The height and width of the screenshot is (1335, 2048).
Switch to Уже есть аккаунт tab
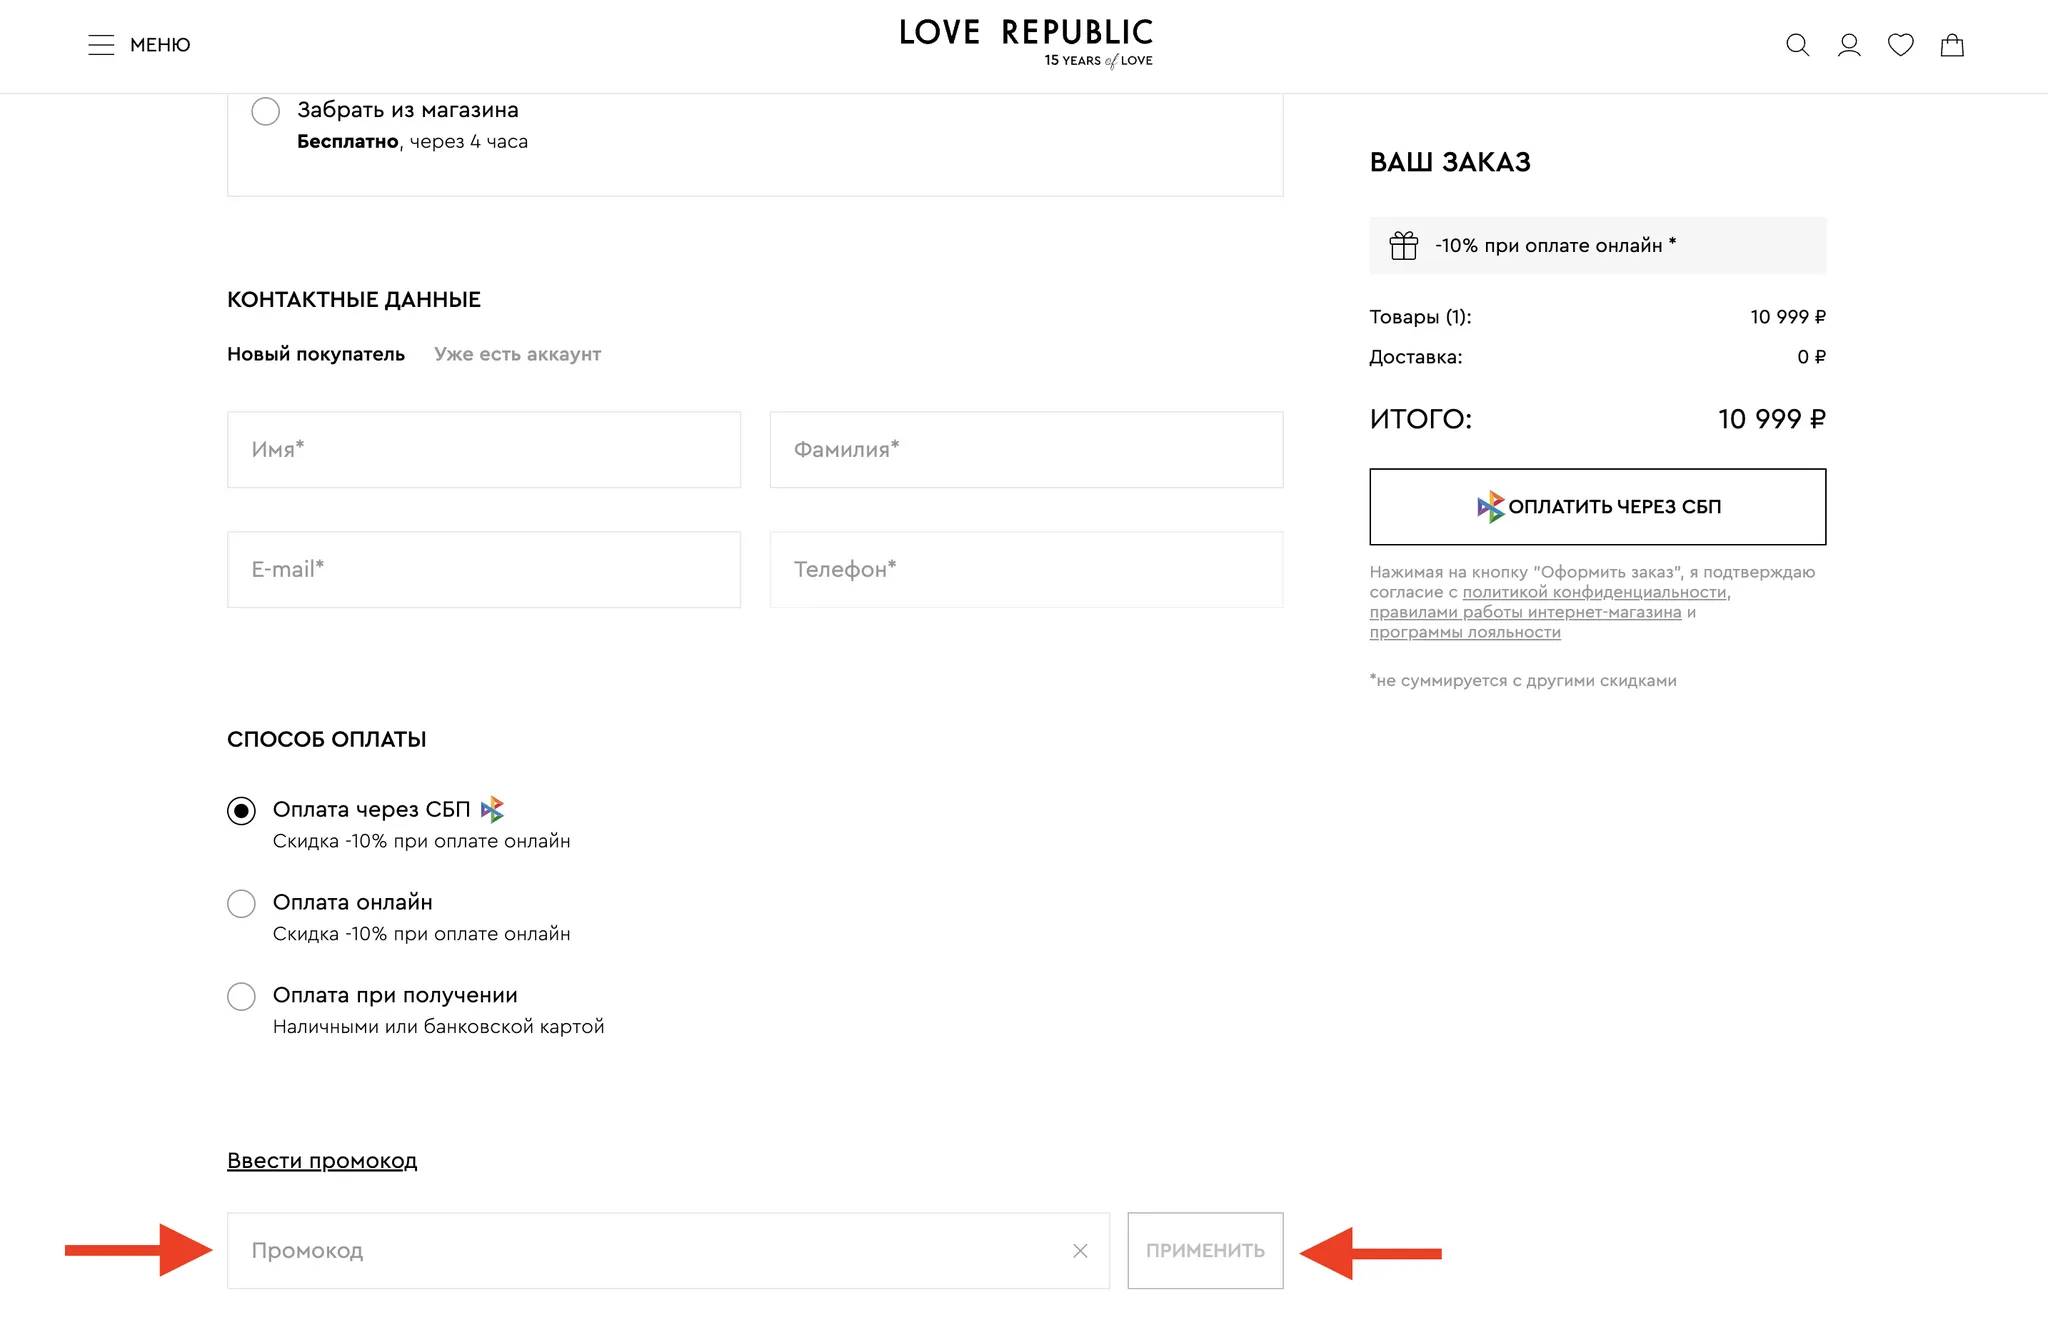click(x=517, y=354)
